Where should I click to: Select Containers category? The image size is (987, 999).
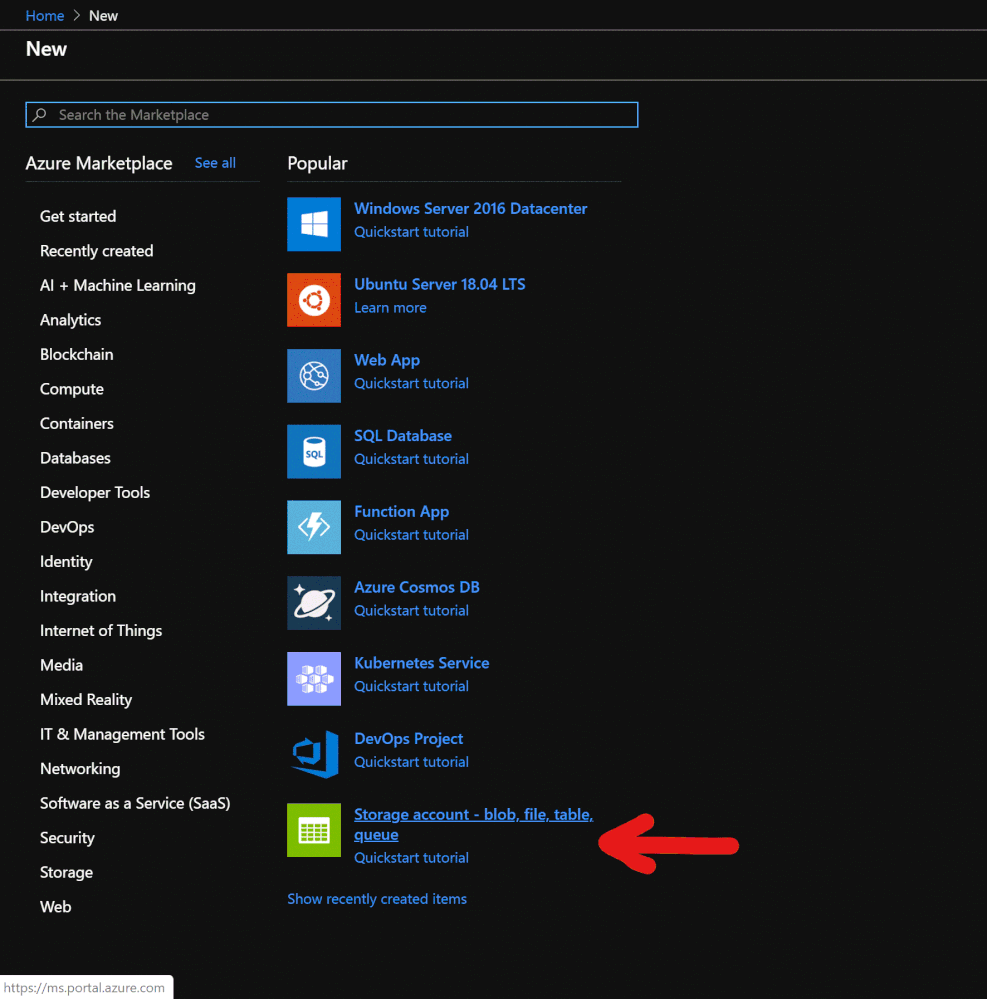click(x=76, y=424)
